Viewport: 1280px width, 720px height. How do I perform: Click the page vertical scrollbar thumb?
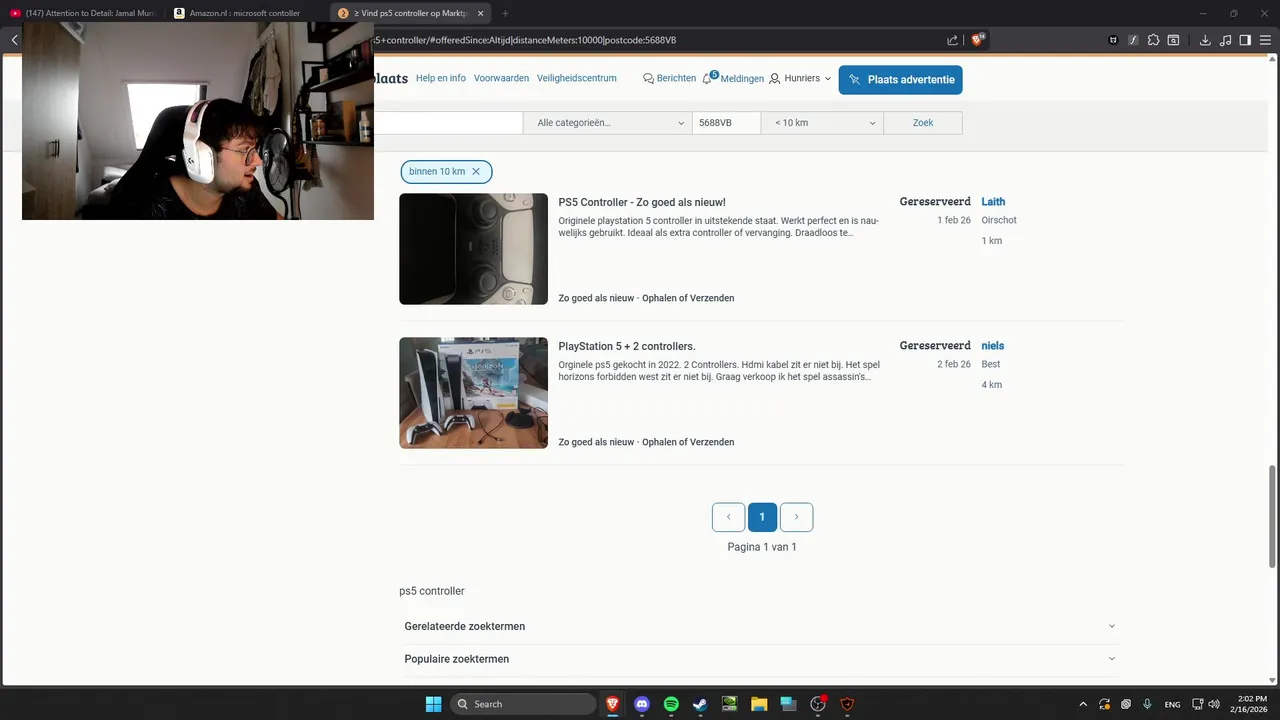pyautogui.click(x=1273, y=515)
